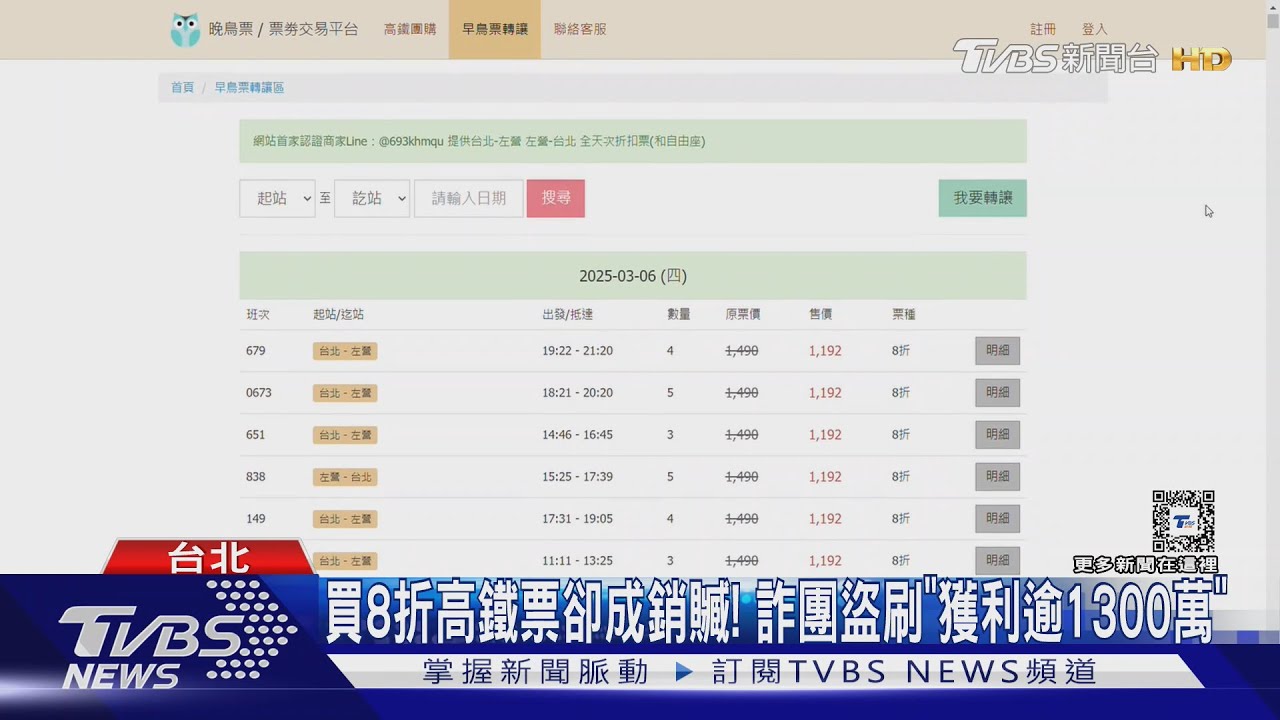This screenshot has width=1280, height=720.
Task: Click the 註冊 link
Action: [1043, 30]
